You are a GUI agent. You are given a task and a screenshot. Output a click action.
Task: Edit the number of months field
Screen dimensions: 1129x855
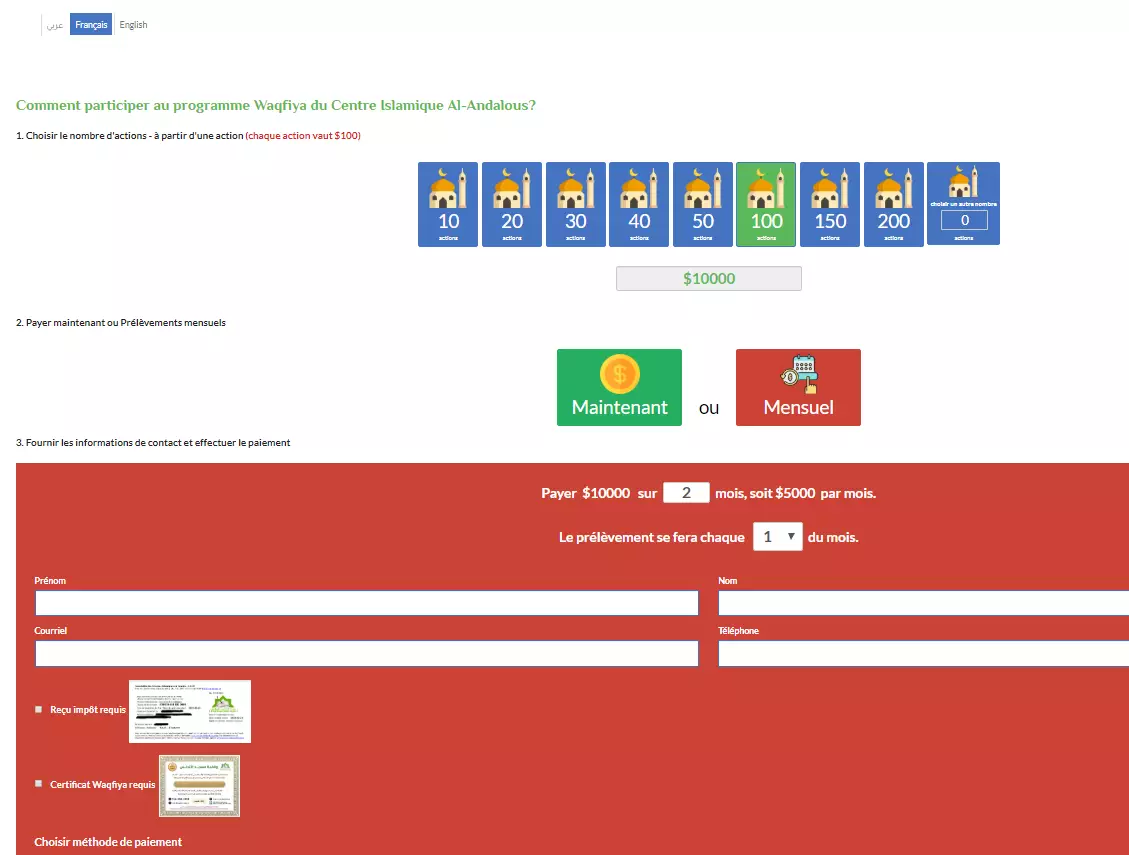(x=685, y=493)
